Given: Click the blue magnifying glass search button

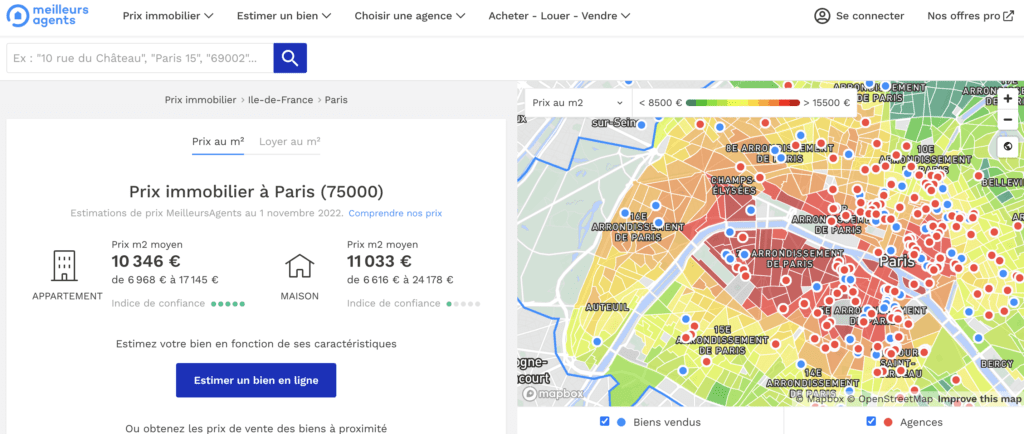Looking at the screenshot, I should (x=290, y=58).
